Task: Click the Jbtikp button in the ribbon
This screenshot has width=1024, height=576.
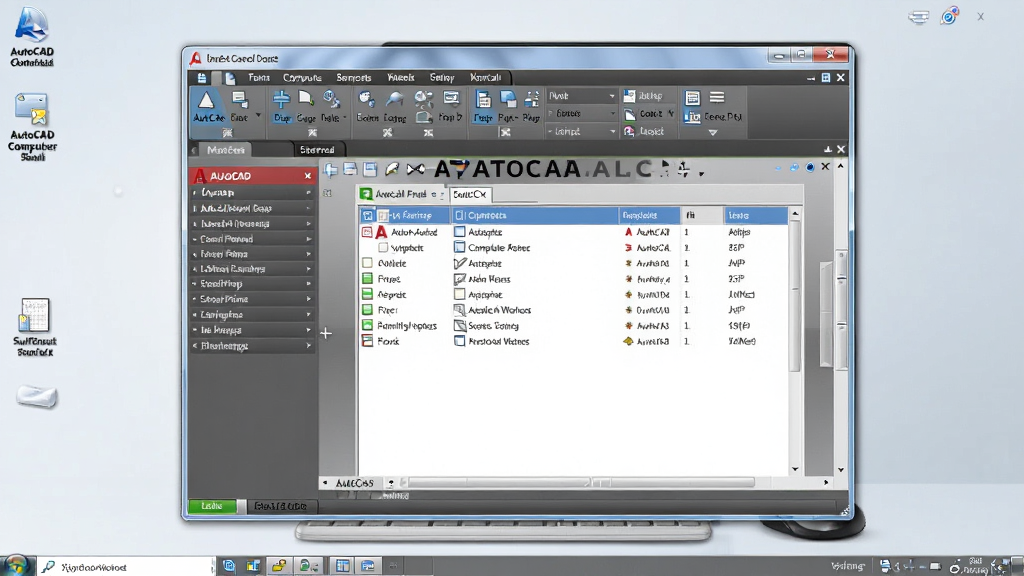Action: (x=643, y=96)
